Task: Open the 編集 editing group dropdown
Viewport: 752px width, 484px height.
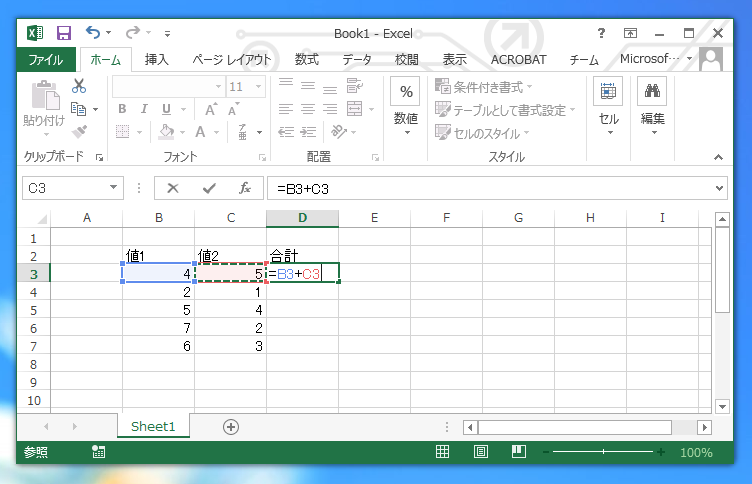Action: pyautogui.click(x=652, y=106)
